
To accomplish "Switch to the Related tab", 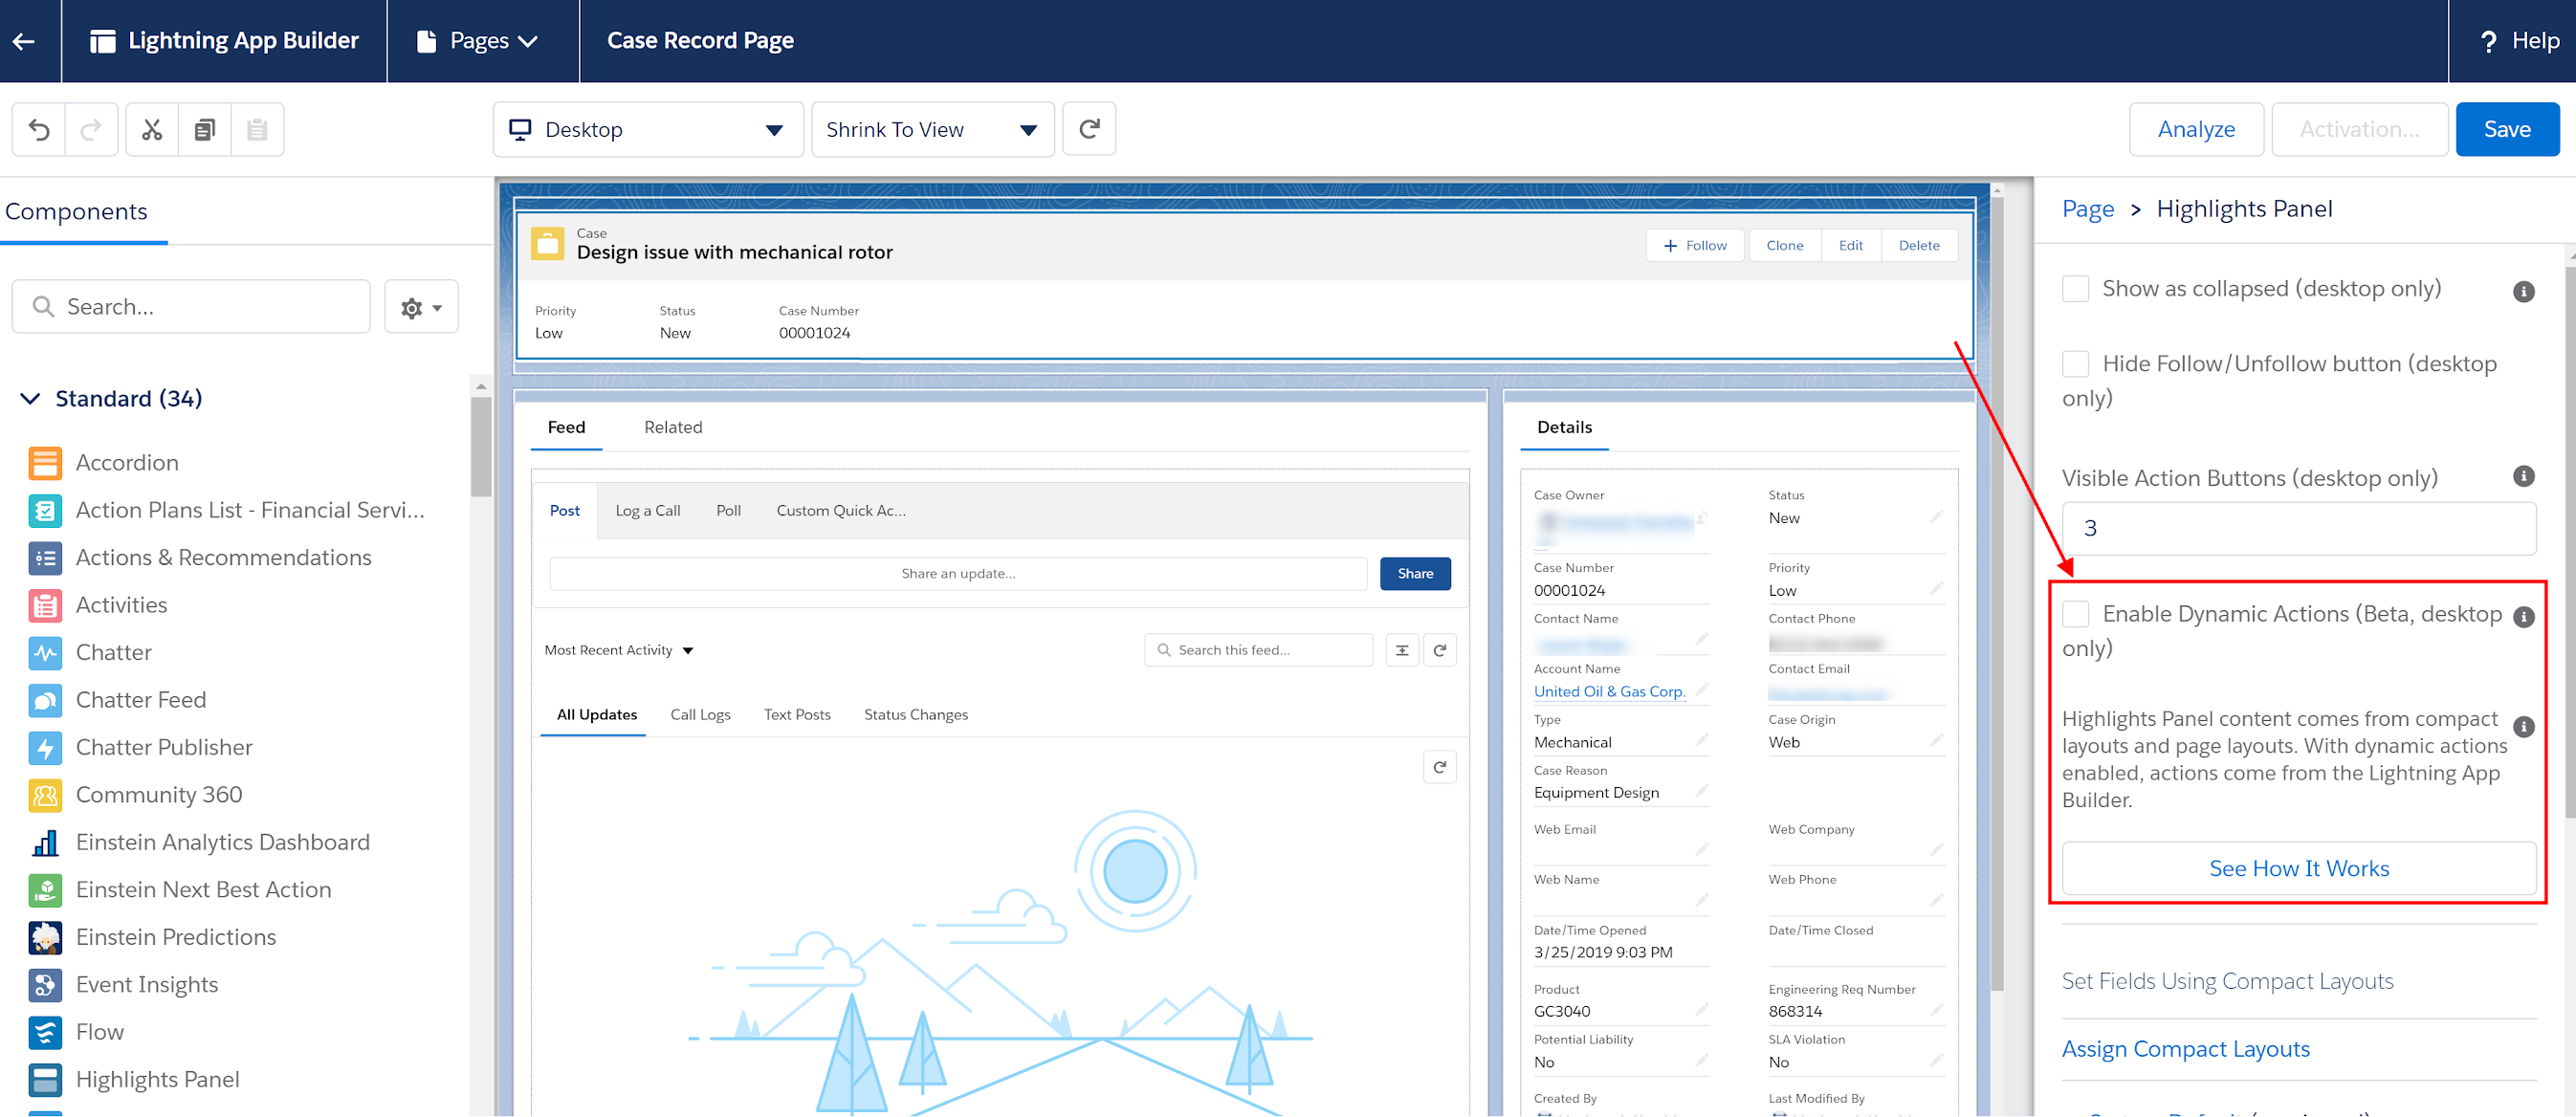I will [x=672, y=427].
